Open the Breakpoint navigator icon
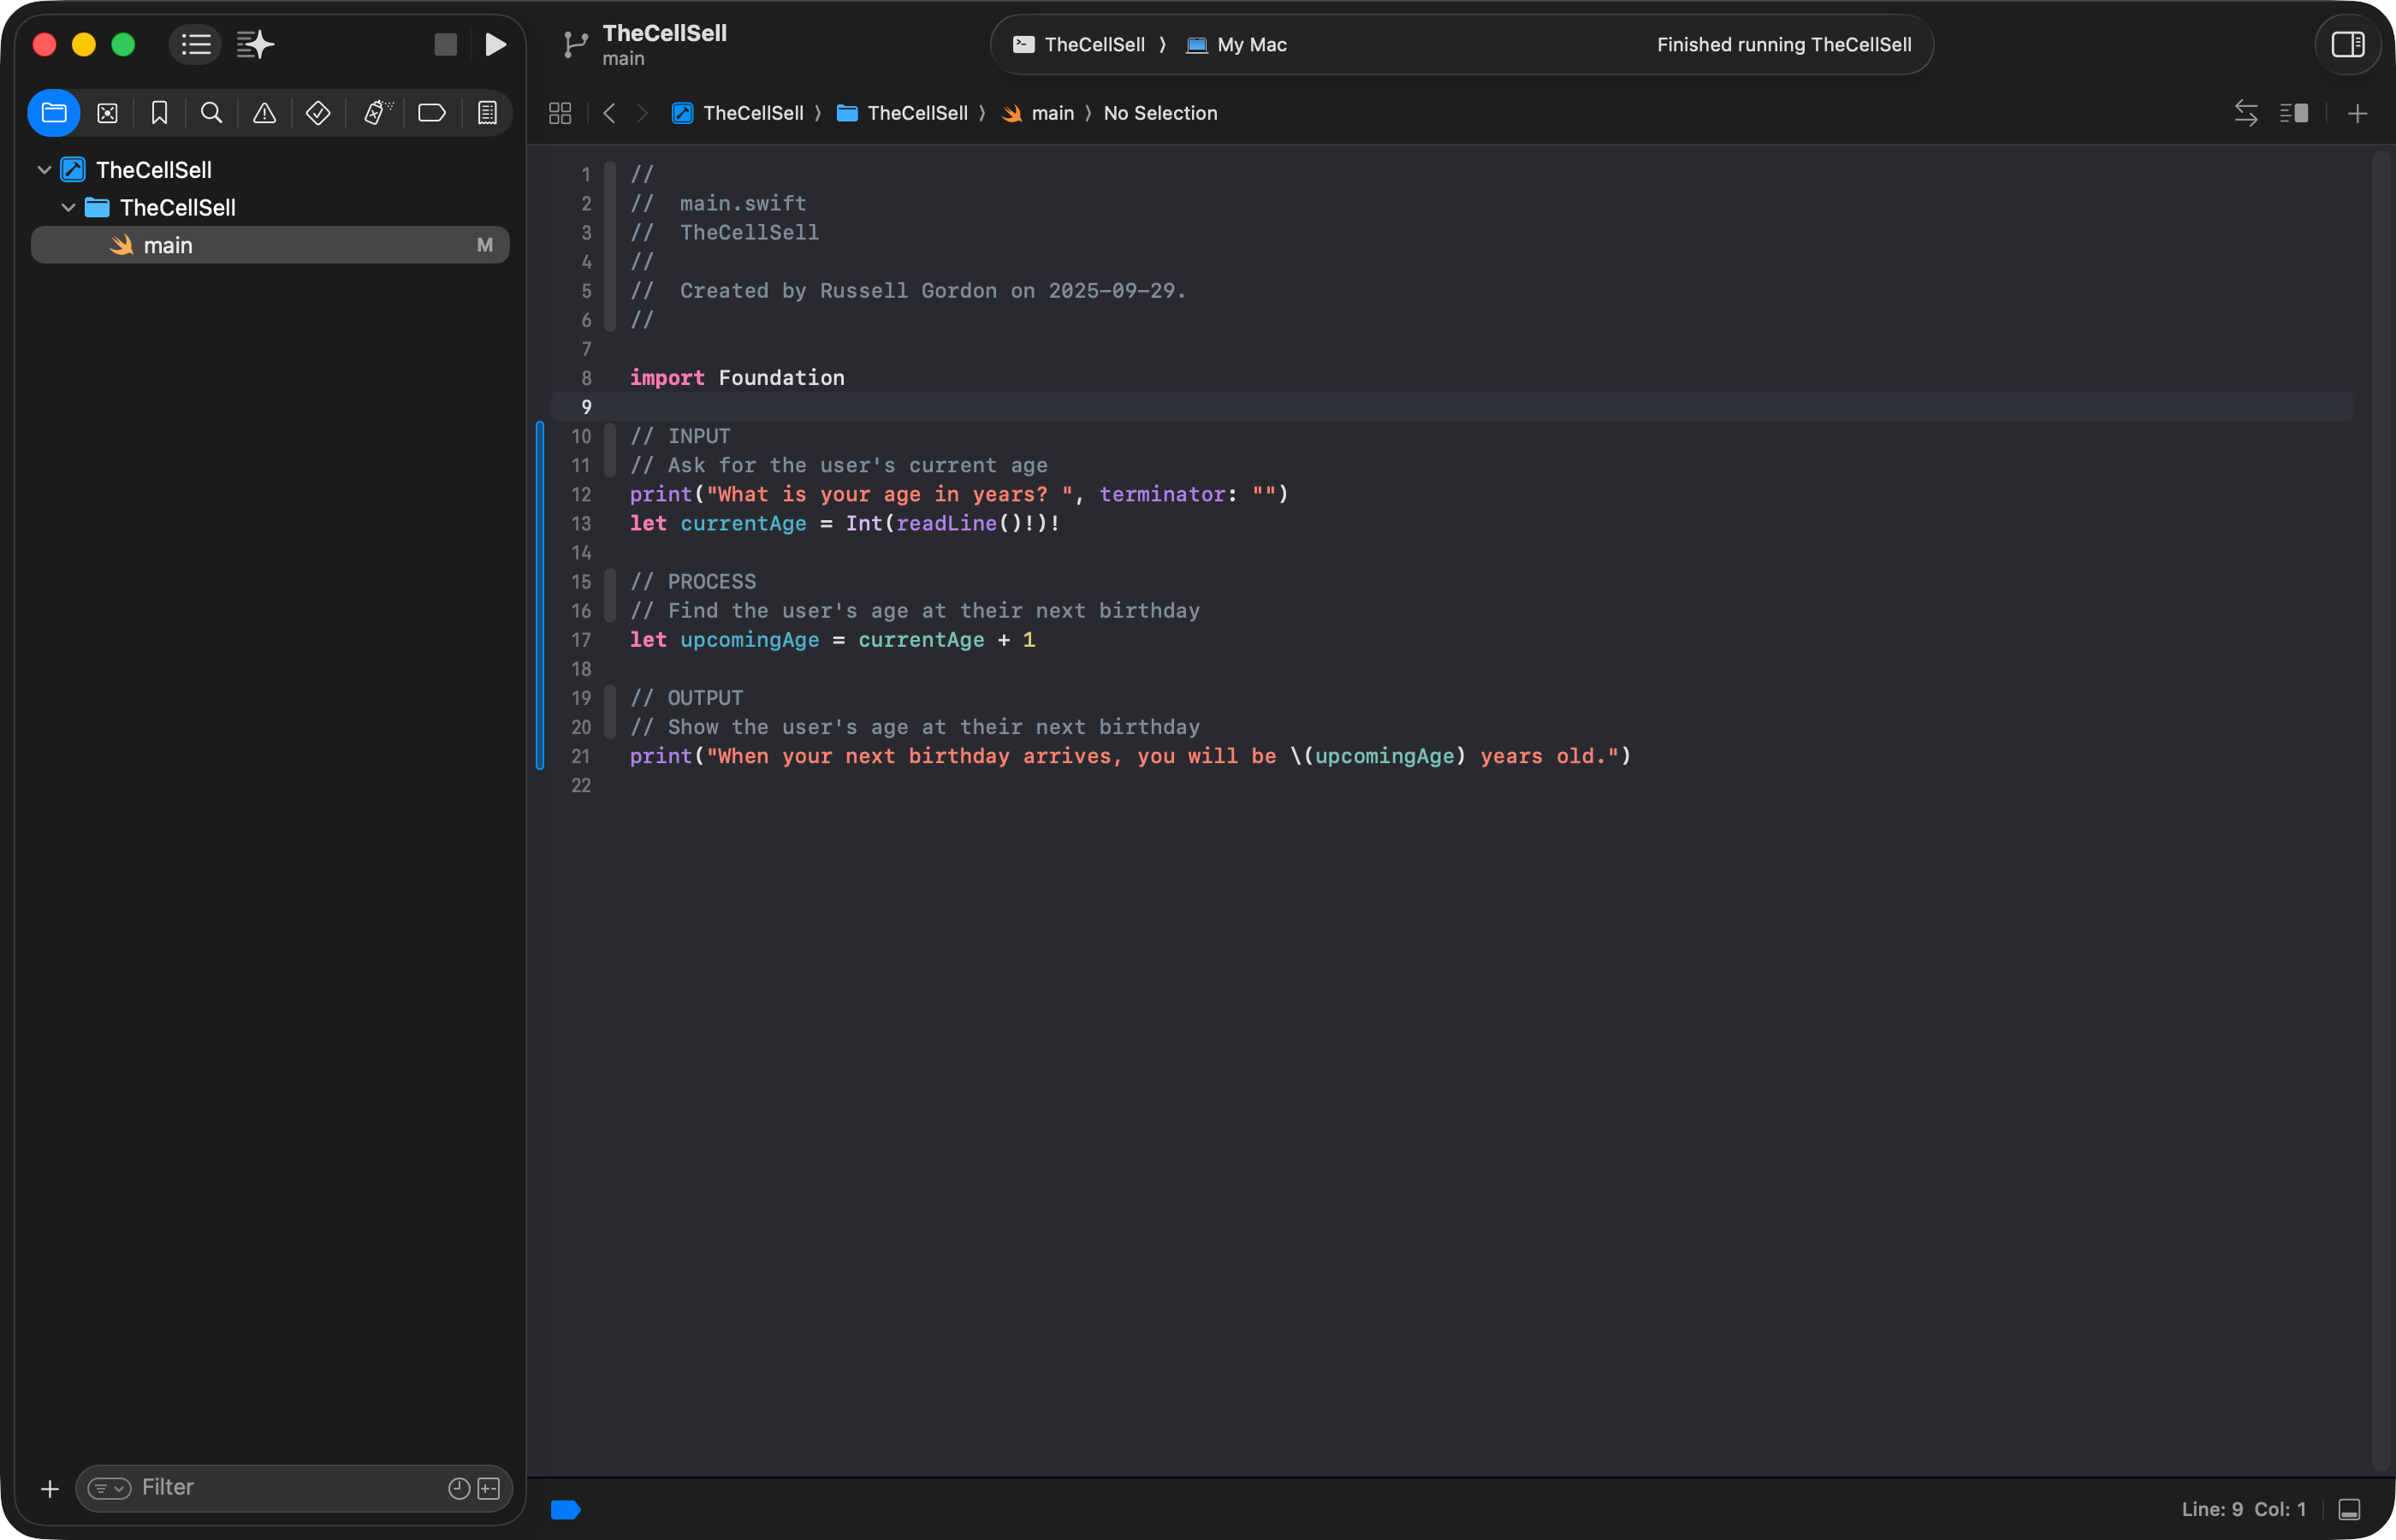 (432, 113)
